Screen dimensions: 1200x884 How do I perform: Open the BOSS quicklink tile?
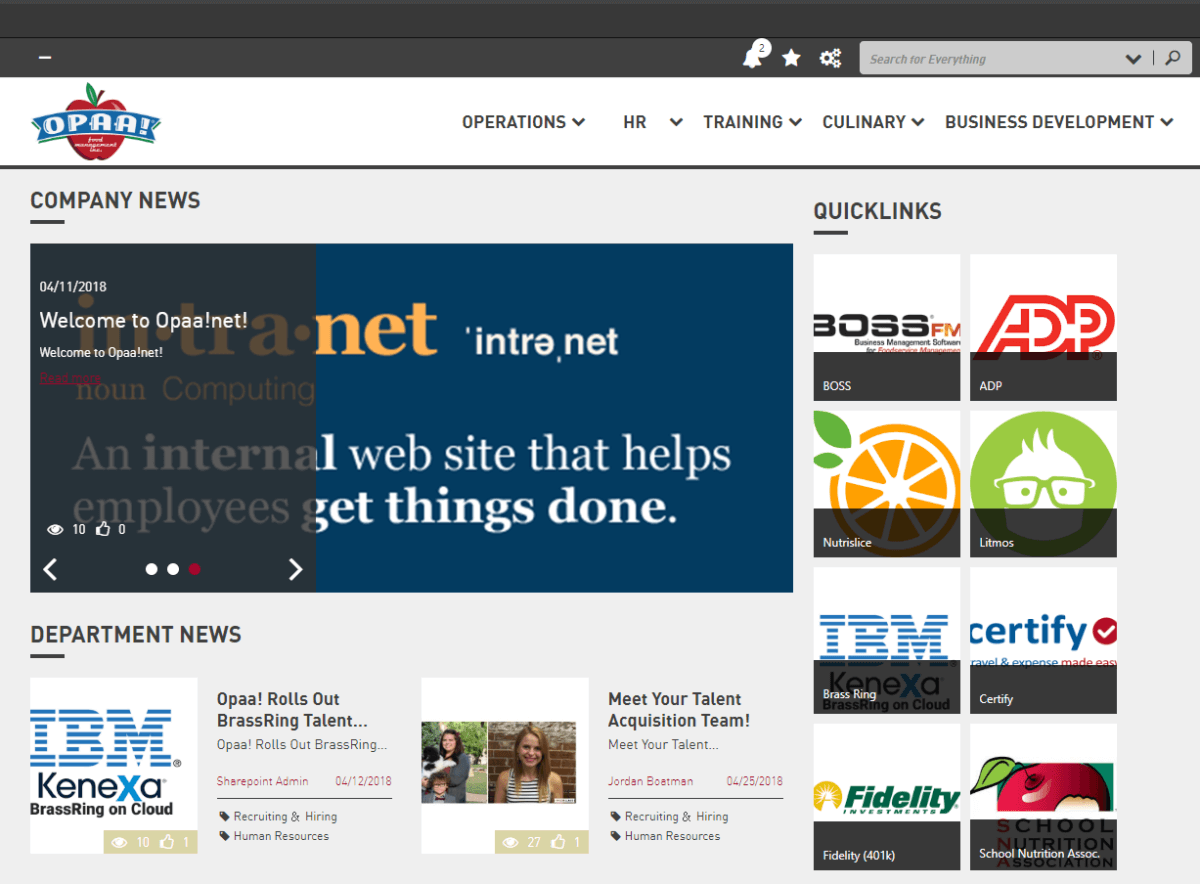coord(886,327)
